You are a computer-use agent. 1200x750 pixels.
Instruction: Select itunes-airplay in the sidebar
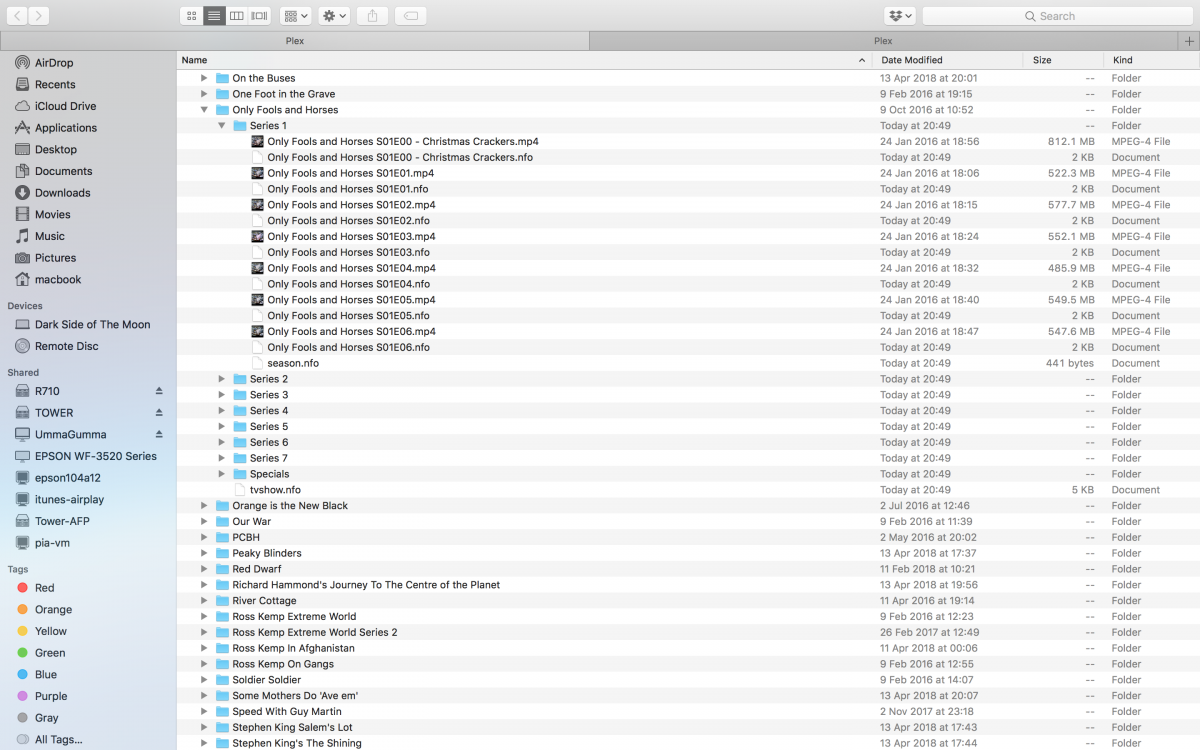point(69,500)
